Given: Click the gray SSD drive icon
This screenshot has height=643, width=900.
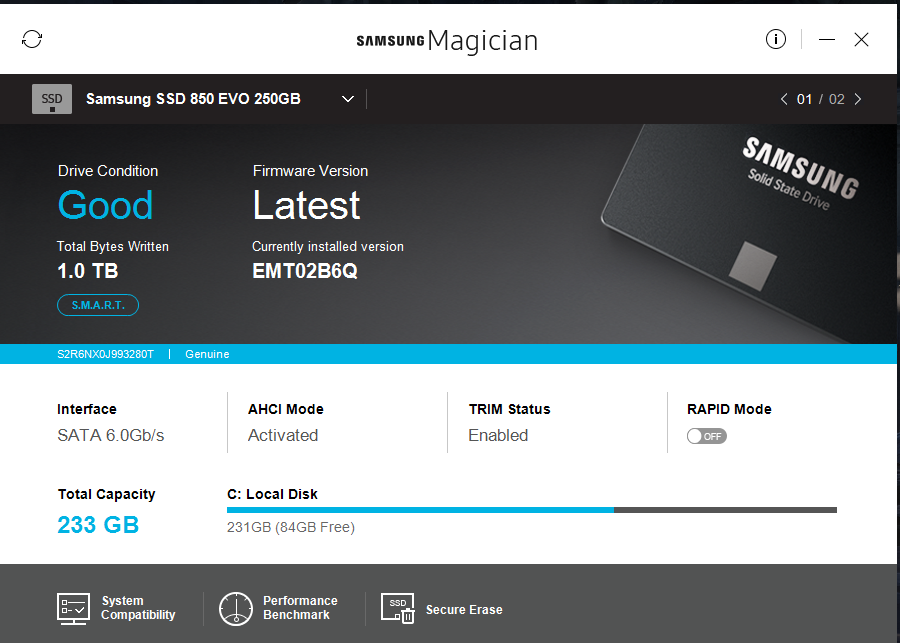Looking at the screenshot, I should coord(52,99).
